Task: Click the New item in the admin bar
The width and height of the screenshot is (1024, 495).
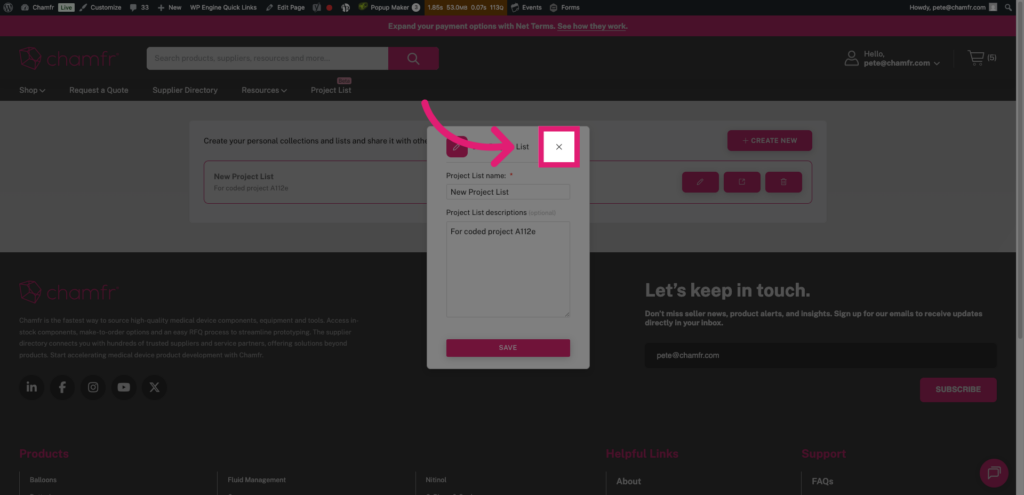Action: click(x=169, y=7)
